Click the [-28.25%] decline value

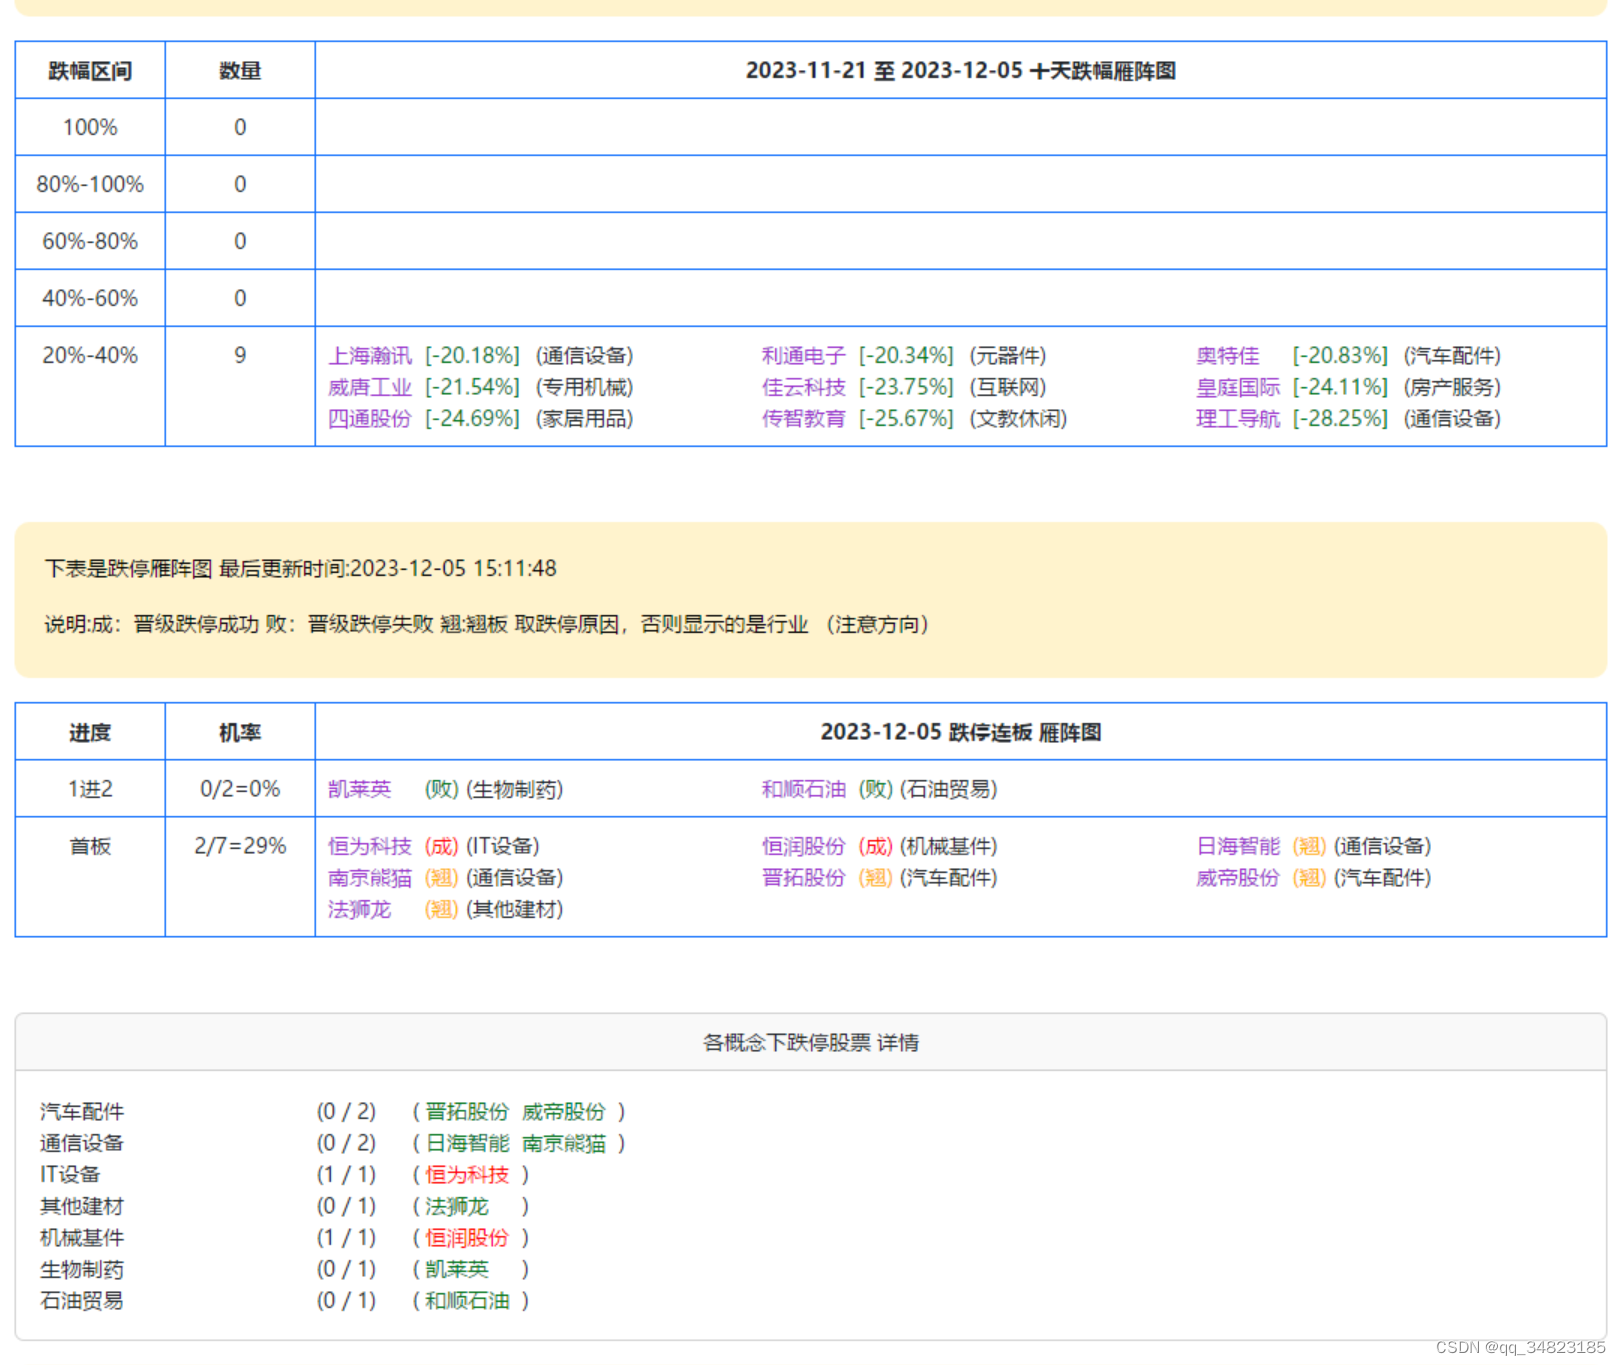1340,419
